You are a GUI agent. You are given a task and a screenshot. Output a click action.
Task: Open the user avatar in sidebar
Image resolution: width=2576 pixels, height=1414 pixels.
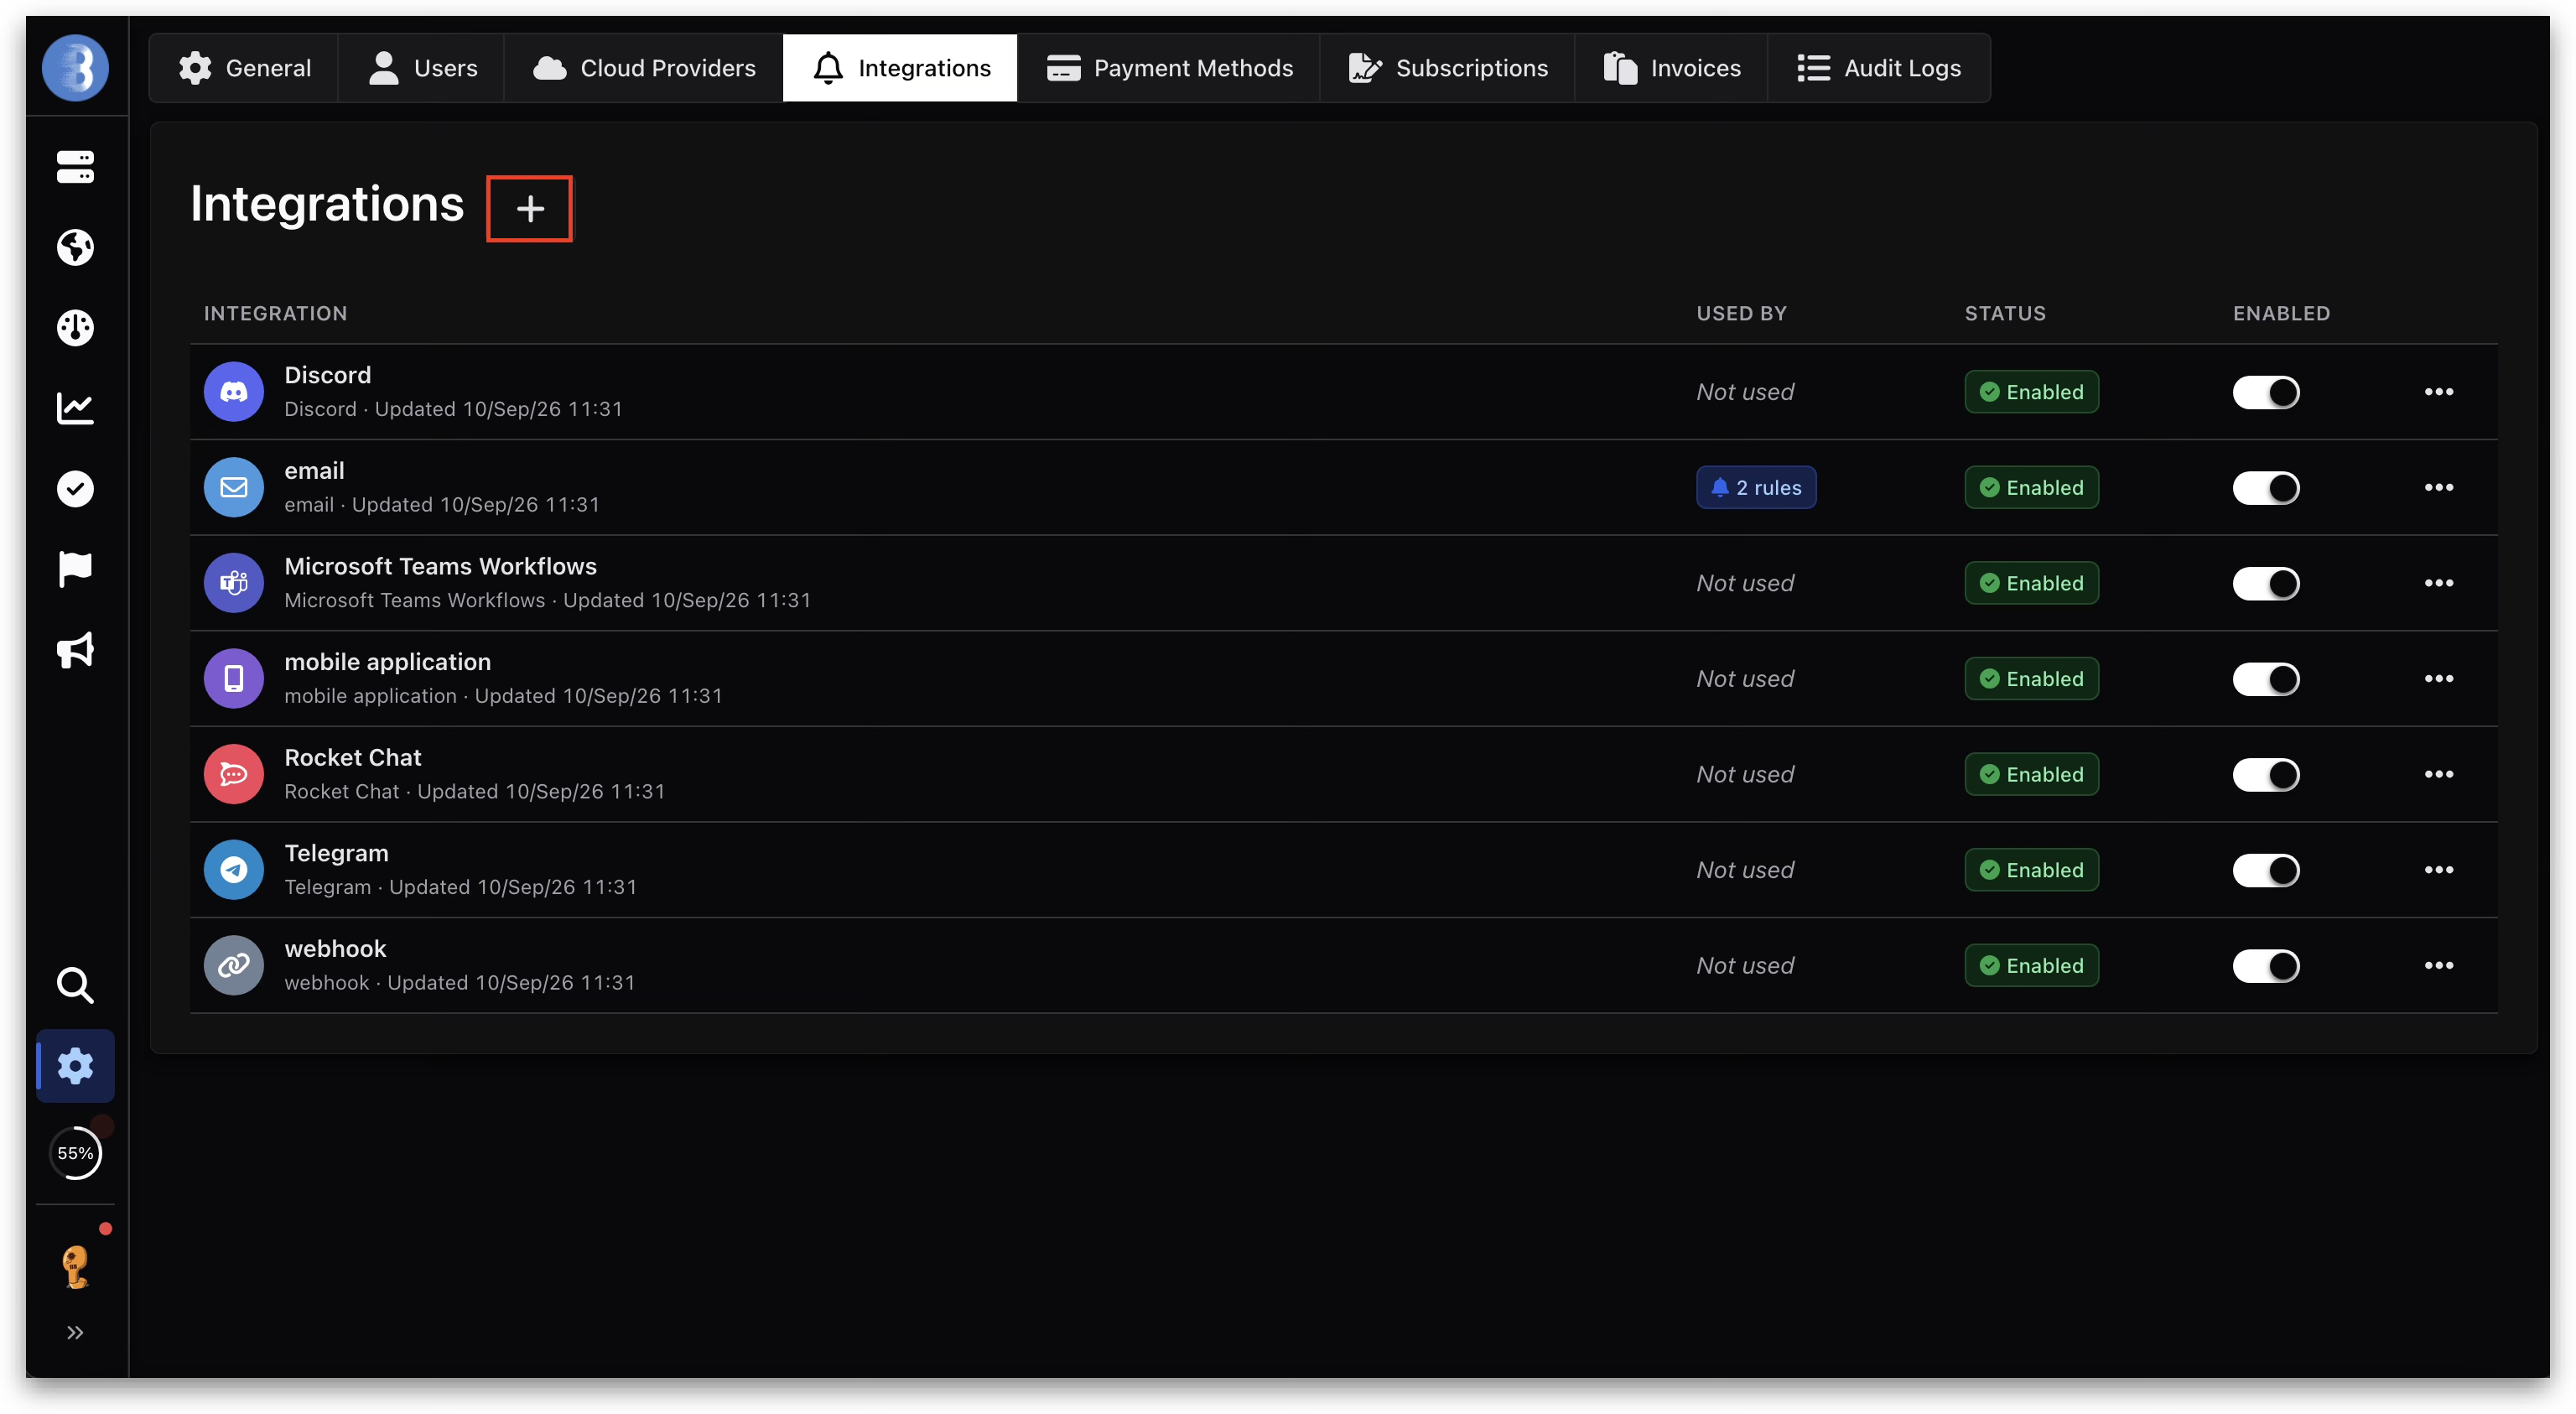(x=75, y=1266)
